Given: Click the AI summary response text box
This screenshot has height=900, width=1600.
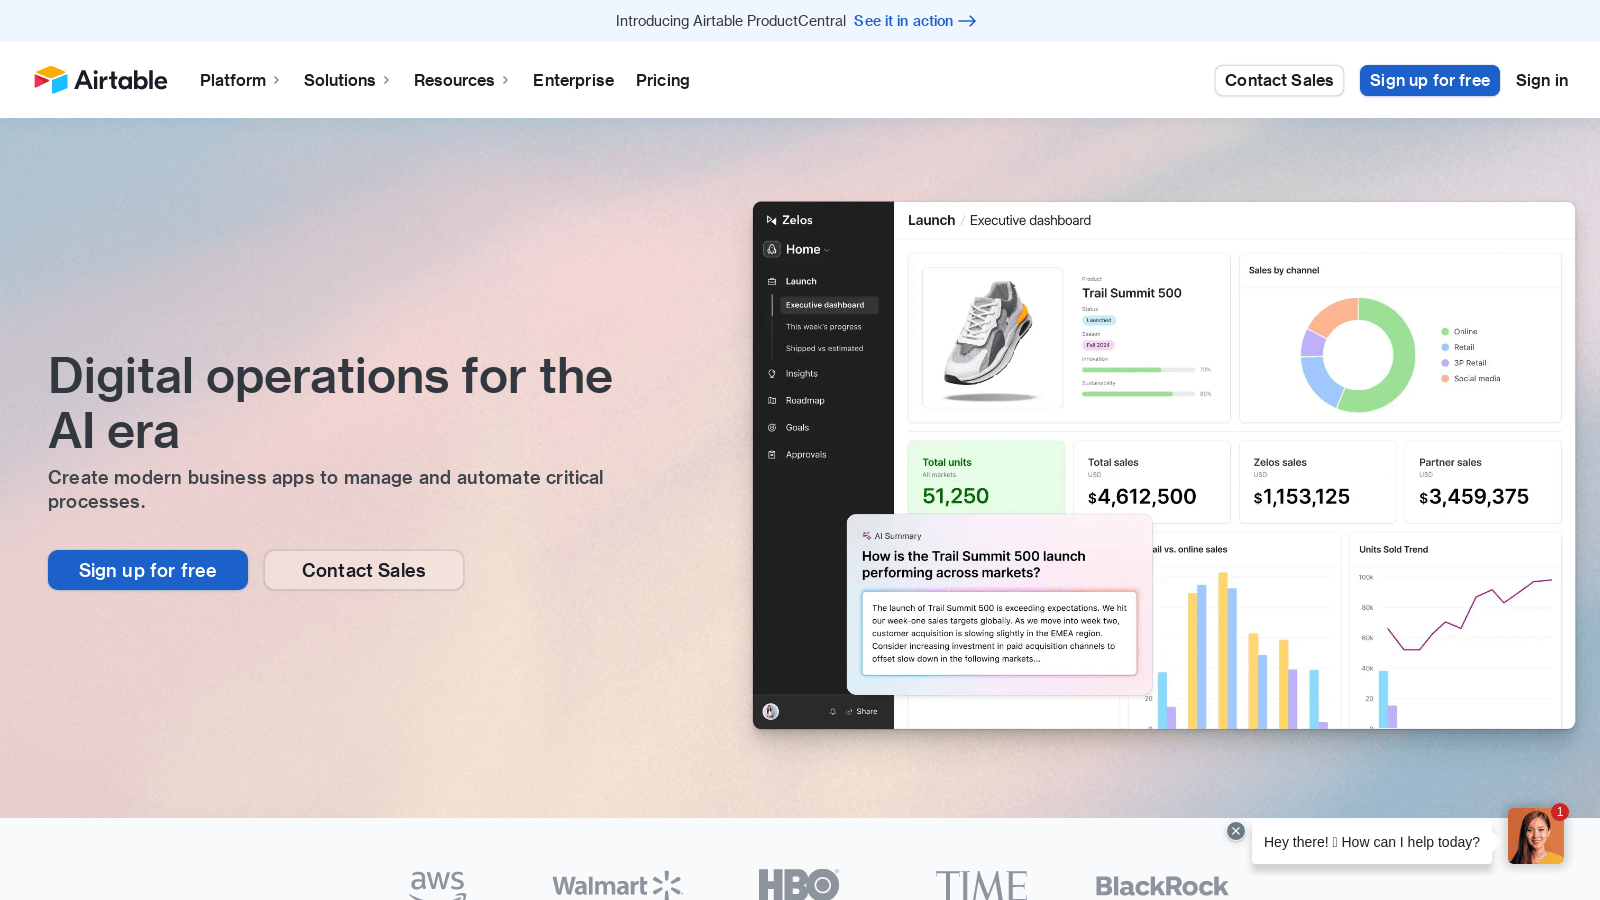Looking at the screenshot, I should click(x=999, y=633).
